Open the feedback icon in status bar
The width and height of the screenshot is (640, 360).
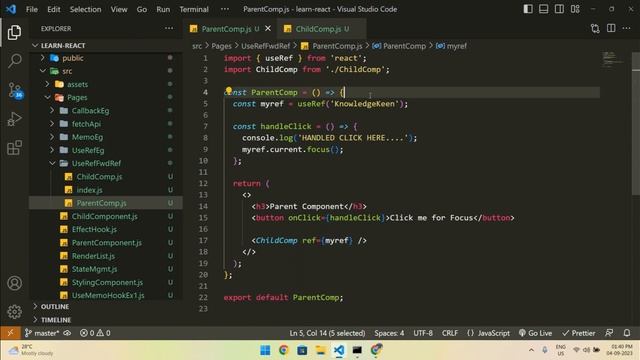coord(609,333)
